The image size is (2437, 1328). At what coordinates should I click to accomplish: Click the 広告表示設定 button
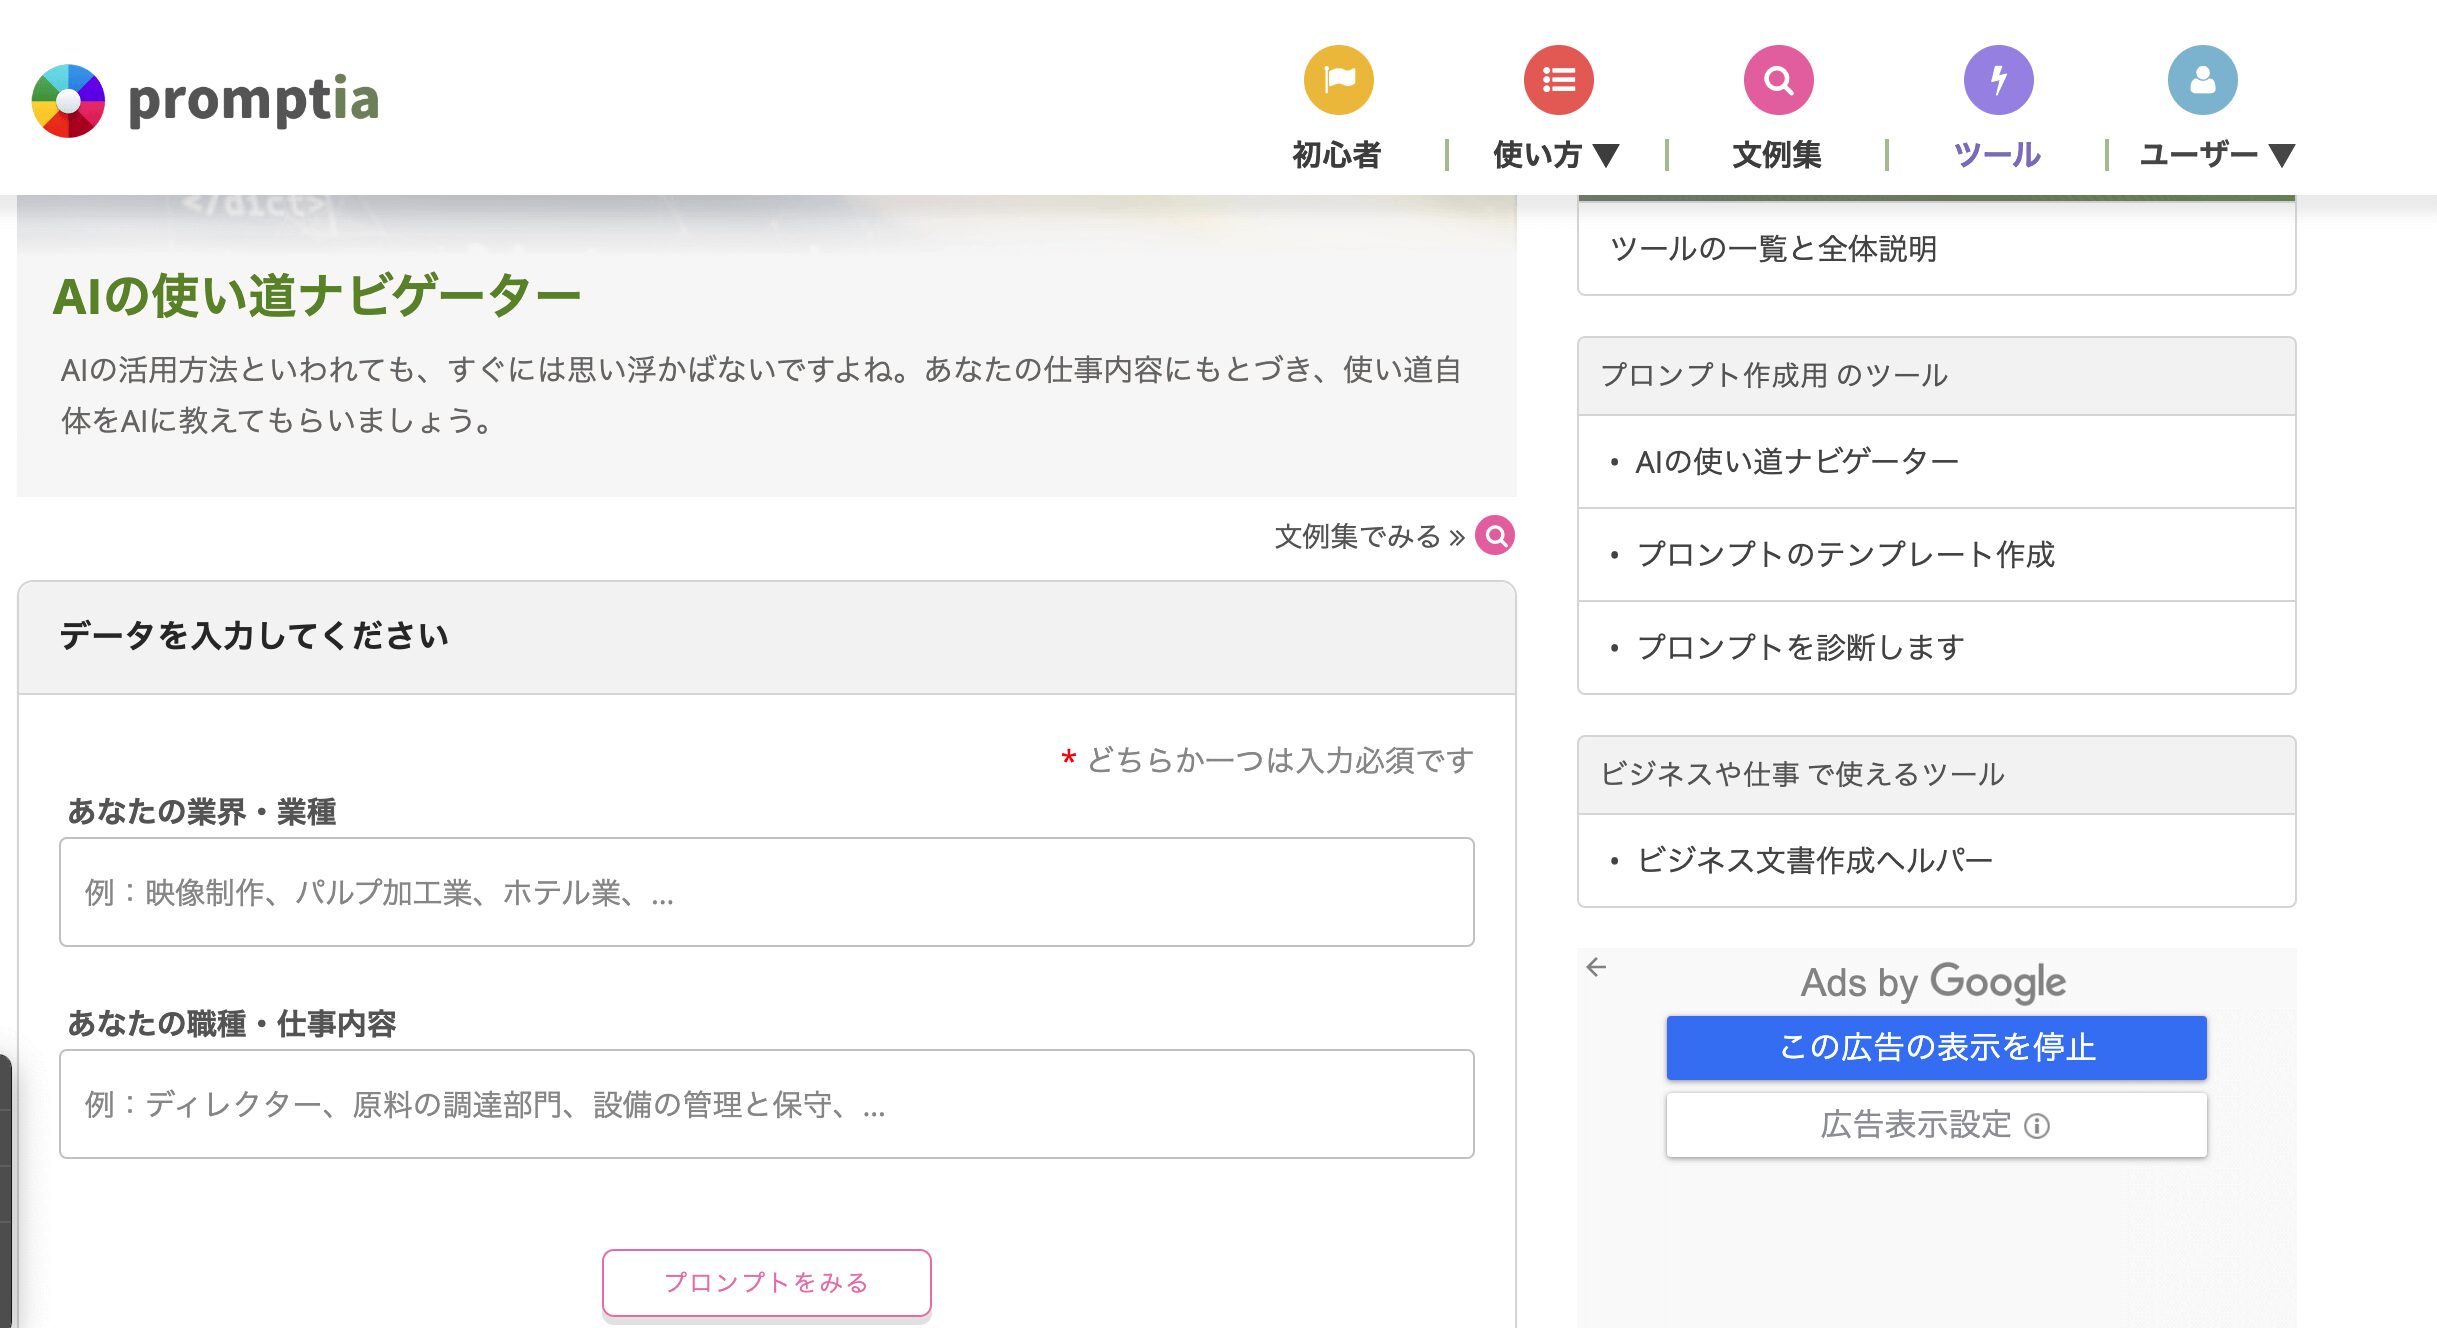click(x=1936, y=1125)
